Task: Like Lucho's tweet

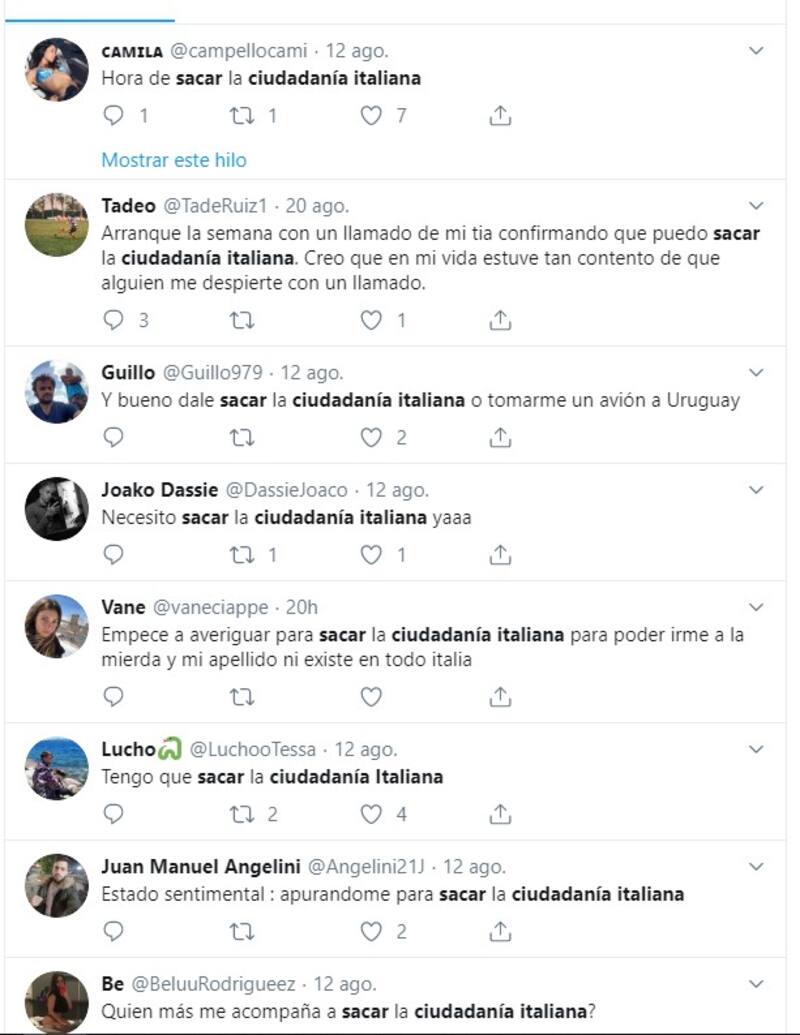Action: [371, 814]
